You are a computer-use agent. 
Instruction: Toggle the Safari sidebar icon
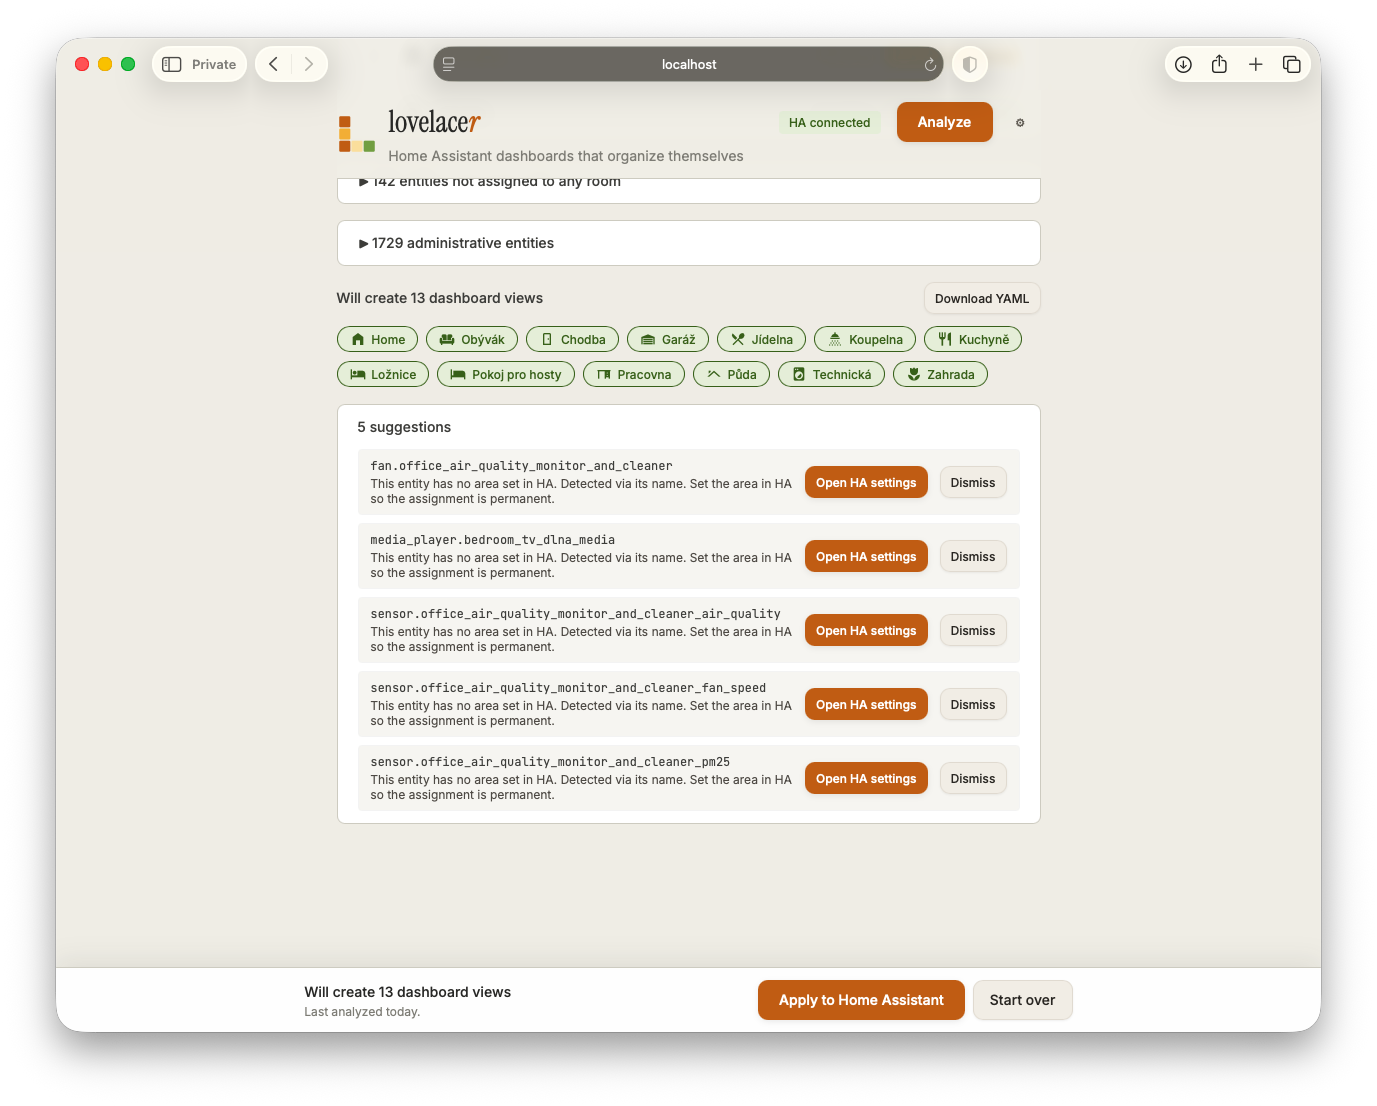coord(172,64)
